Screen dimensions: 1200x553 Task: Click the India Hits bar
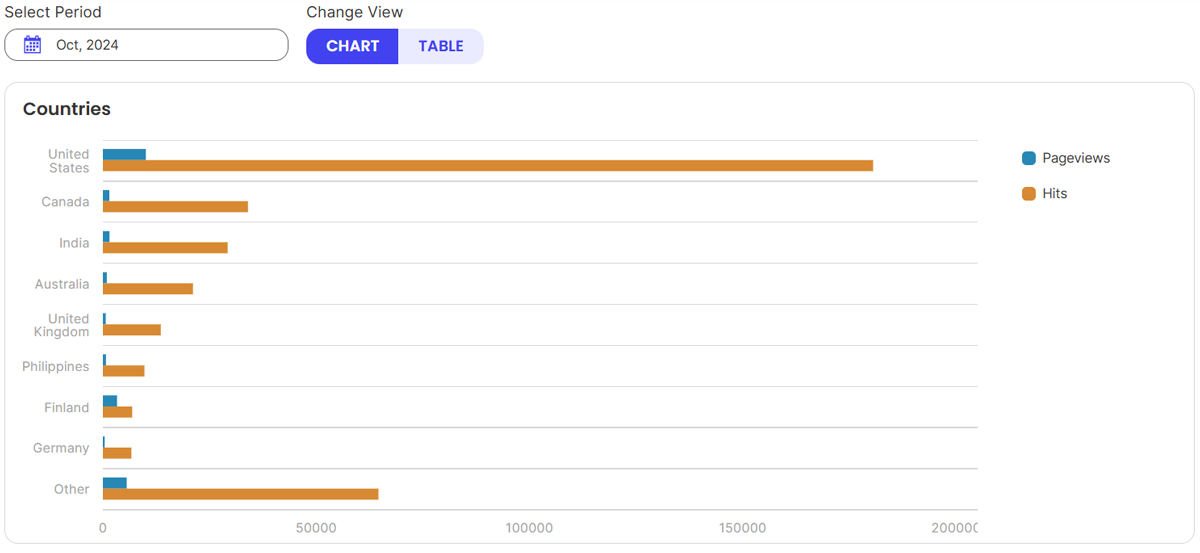point(165,248)
